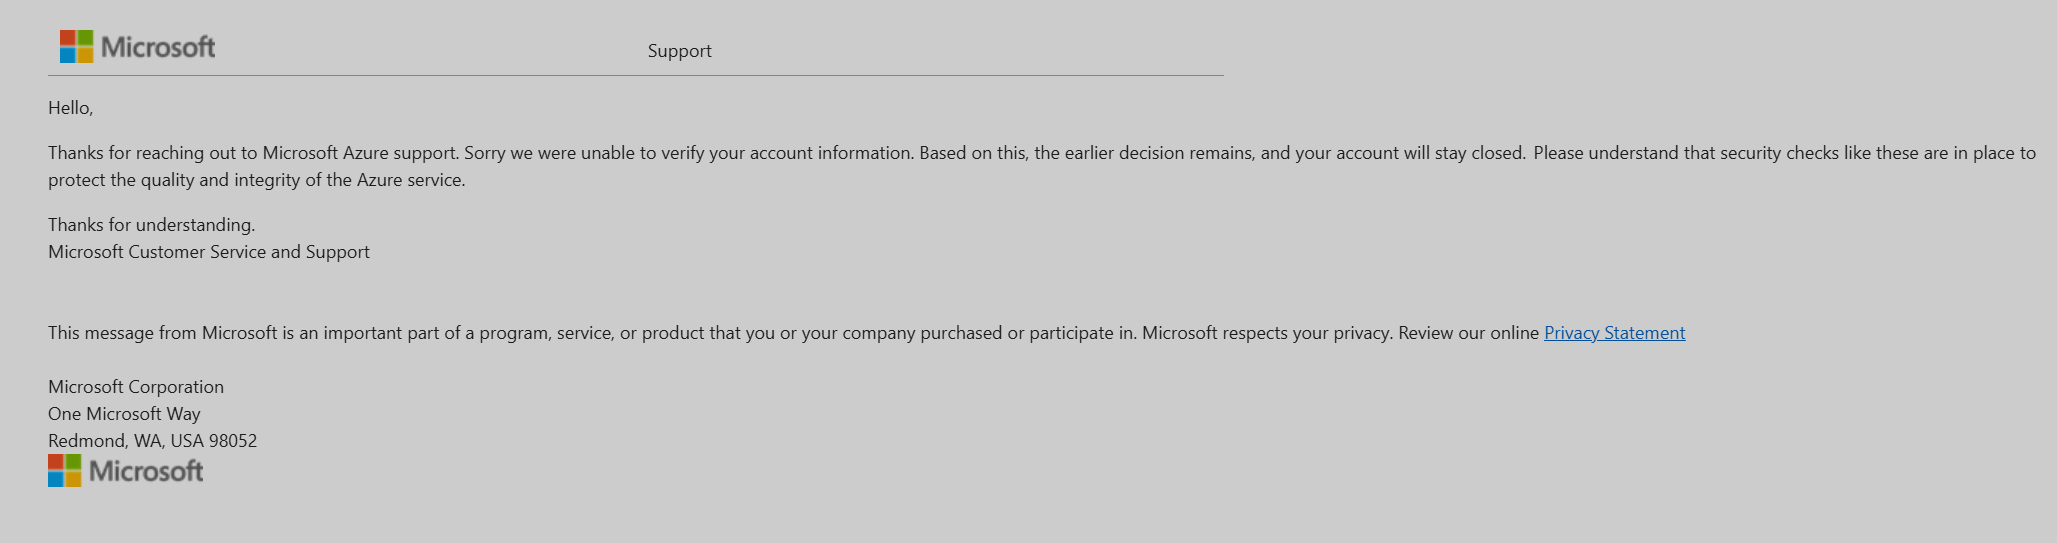This screenshot has width=2057, height=543.
Task: Click the 'Microsoft' wordmark in header
Action: [x=158, y=47]
